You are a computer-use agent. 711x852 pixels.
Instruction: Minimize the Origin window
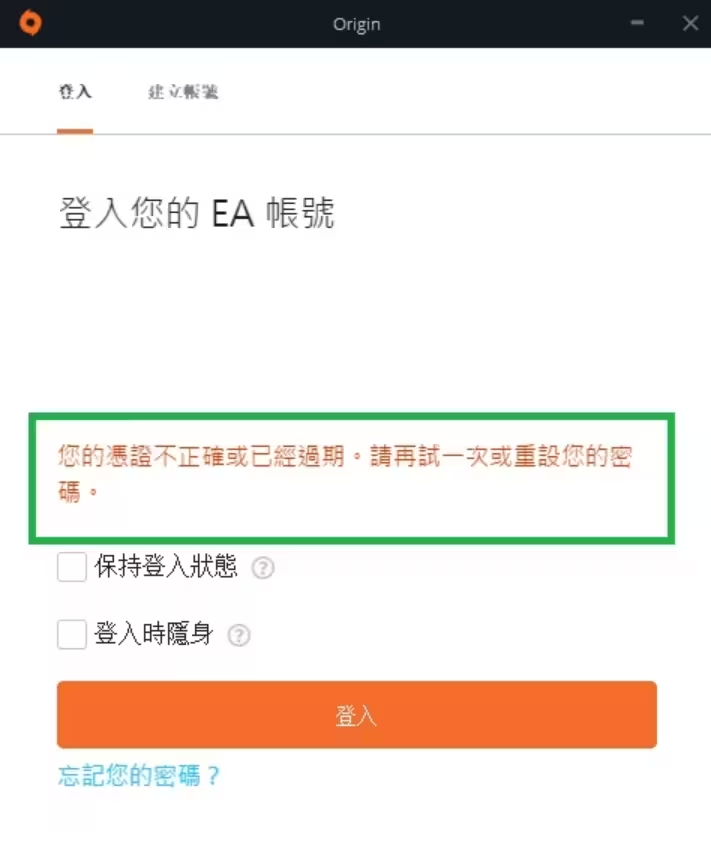click(x=637, y=23)
